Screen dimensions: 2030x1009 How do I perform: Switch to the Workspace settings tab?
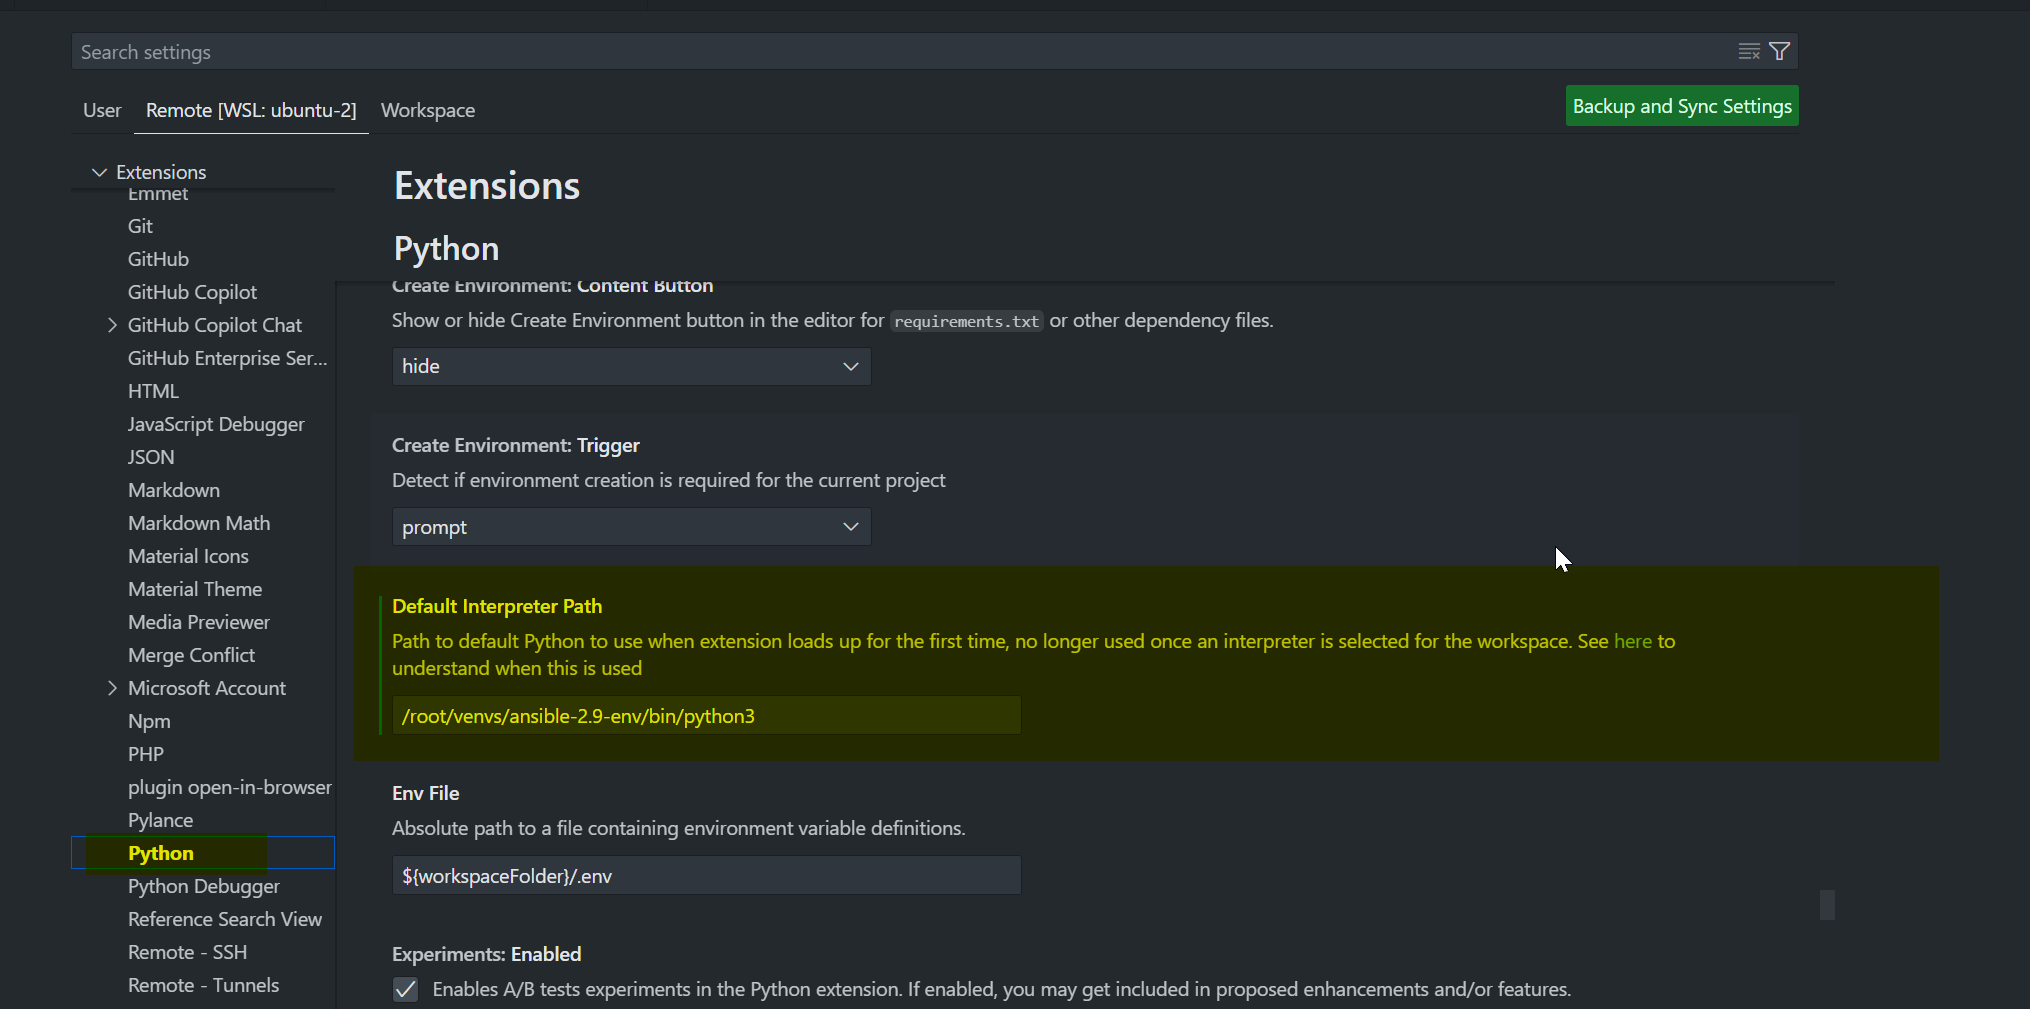click(428, 110)
